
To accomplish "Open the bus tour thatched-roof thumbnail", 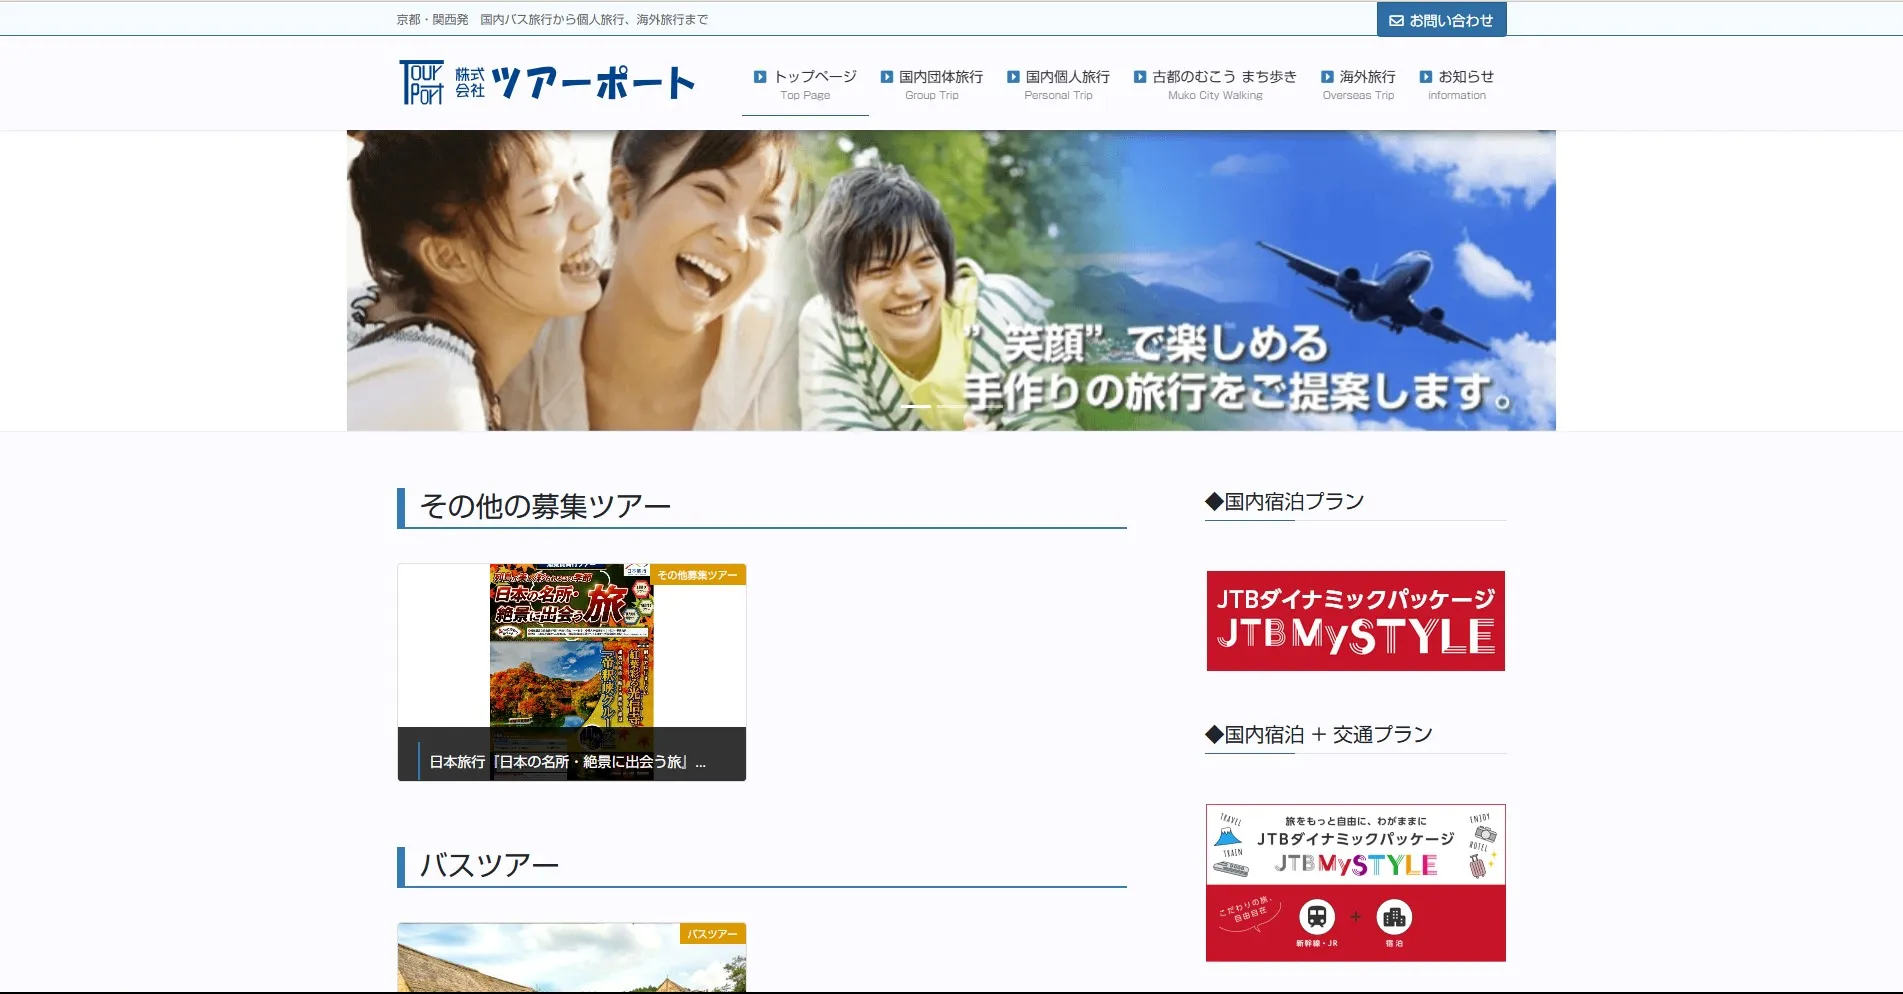I will tap(571, 962).
